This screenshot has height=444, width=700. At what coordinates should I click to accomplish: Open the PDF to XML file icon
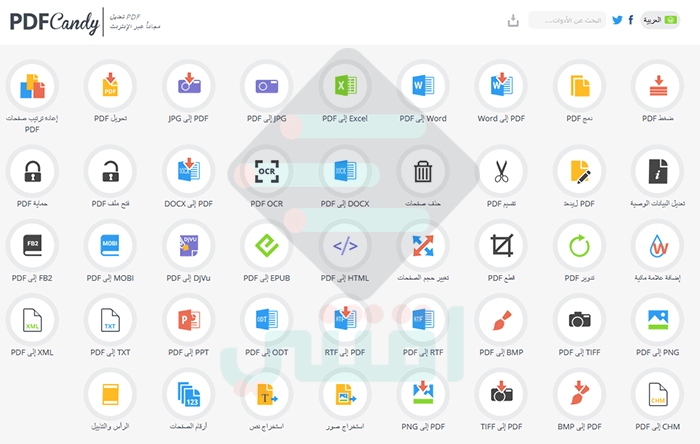click(x=32, y=320)
